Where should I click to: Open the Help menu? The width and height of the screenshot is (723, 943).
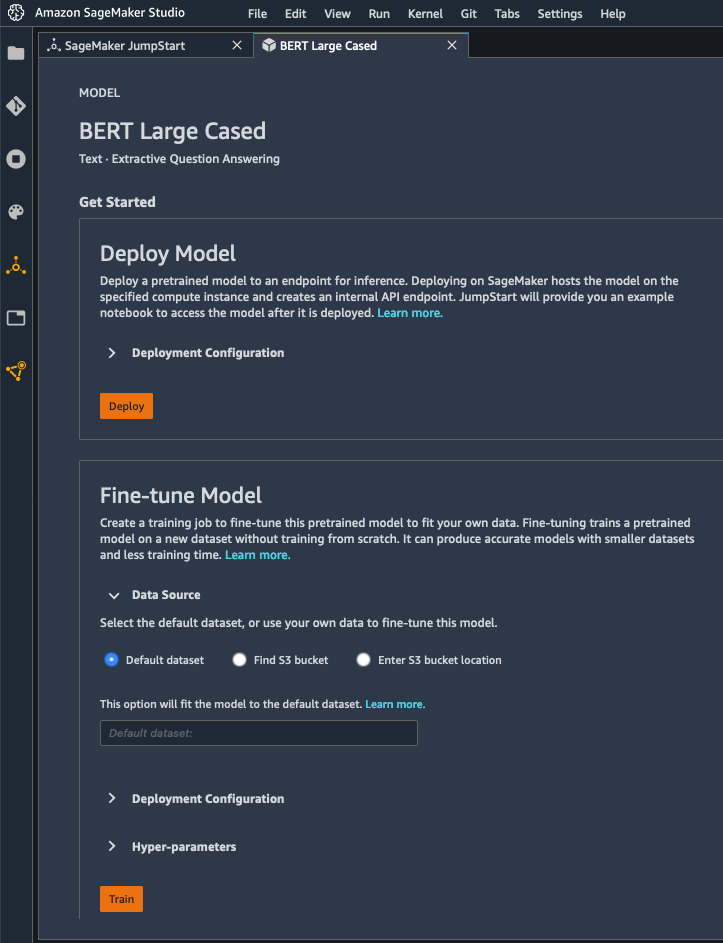(x=613, y=13)
